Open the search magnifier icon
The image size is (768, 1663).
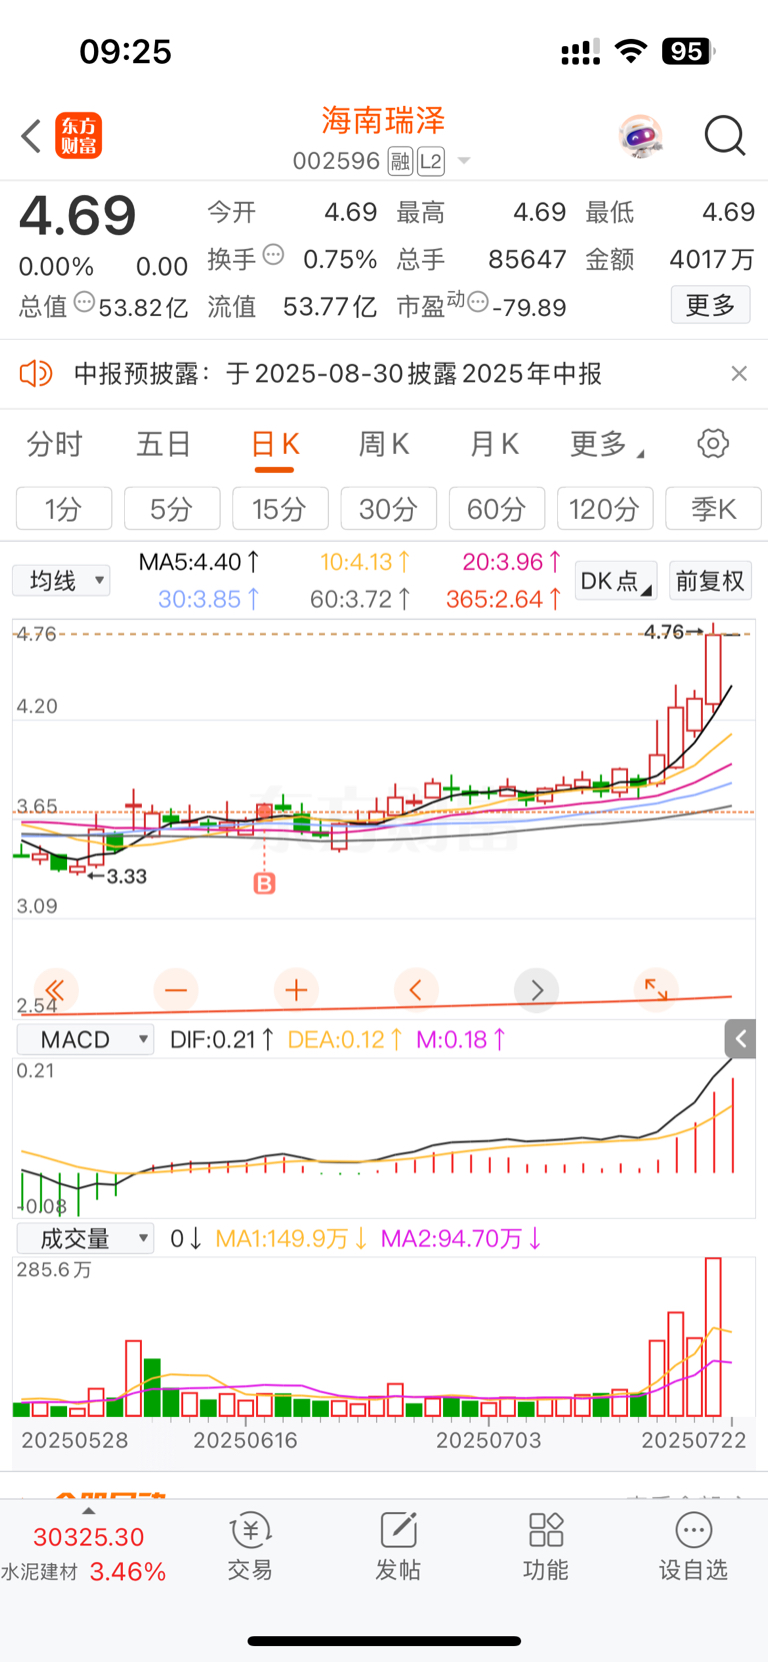pos(725,136)
